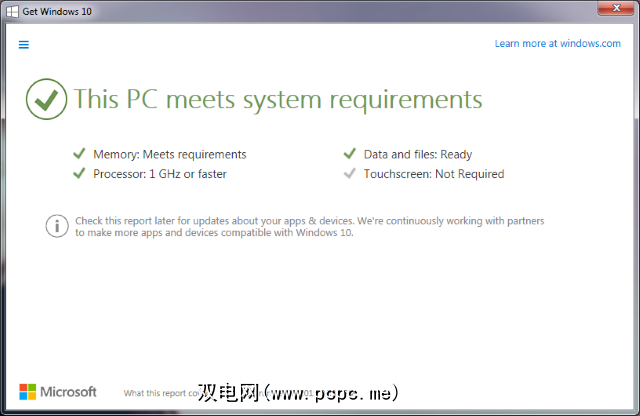The image size is (640, 416).
Task: Click the gray check beside Touchscreen
Action: [x=349, y=174]
